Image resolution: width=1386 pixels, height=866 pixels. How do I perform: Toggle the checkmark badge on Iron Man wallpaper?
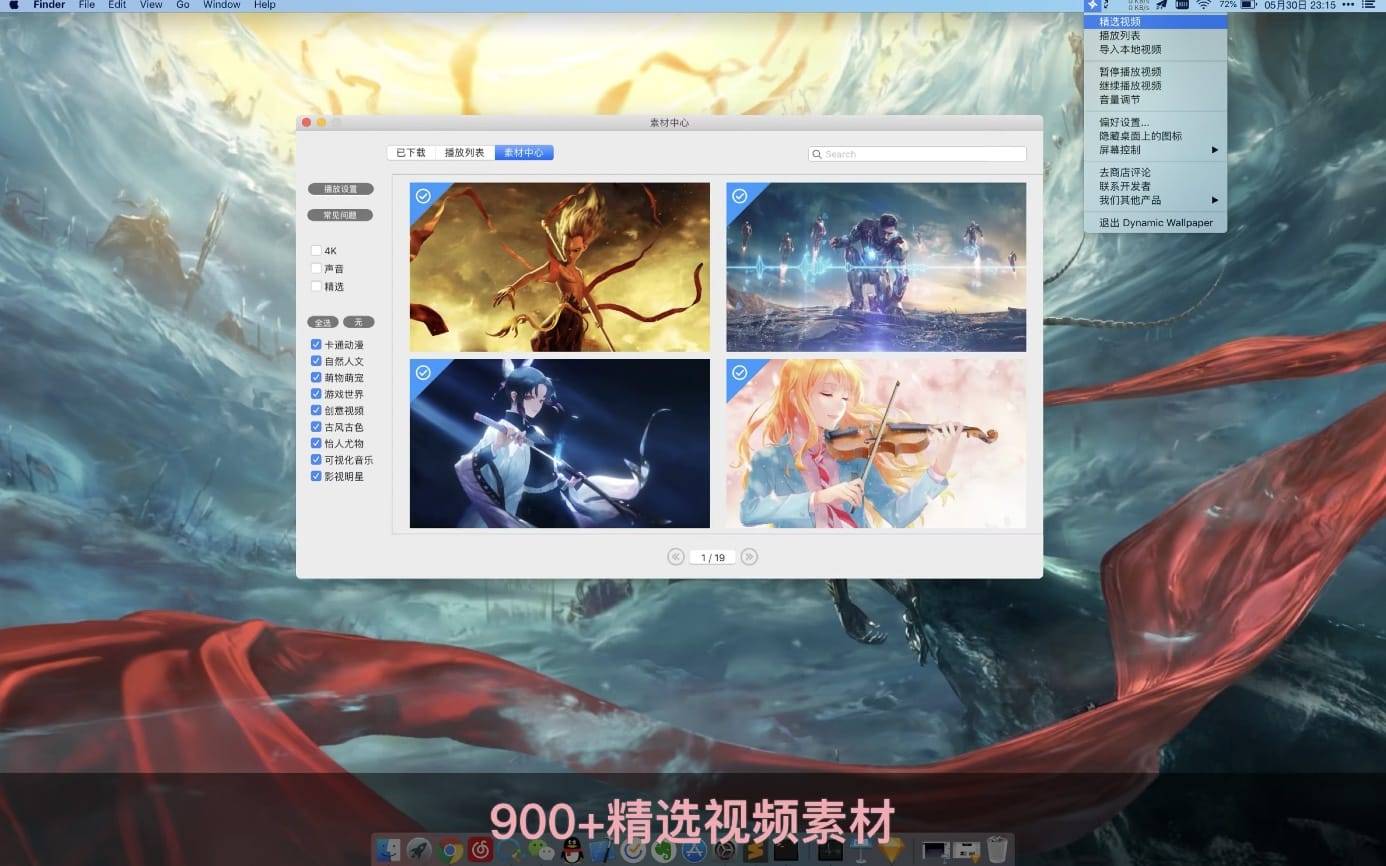click(739, 196)
